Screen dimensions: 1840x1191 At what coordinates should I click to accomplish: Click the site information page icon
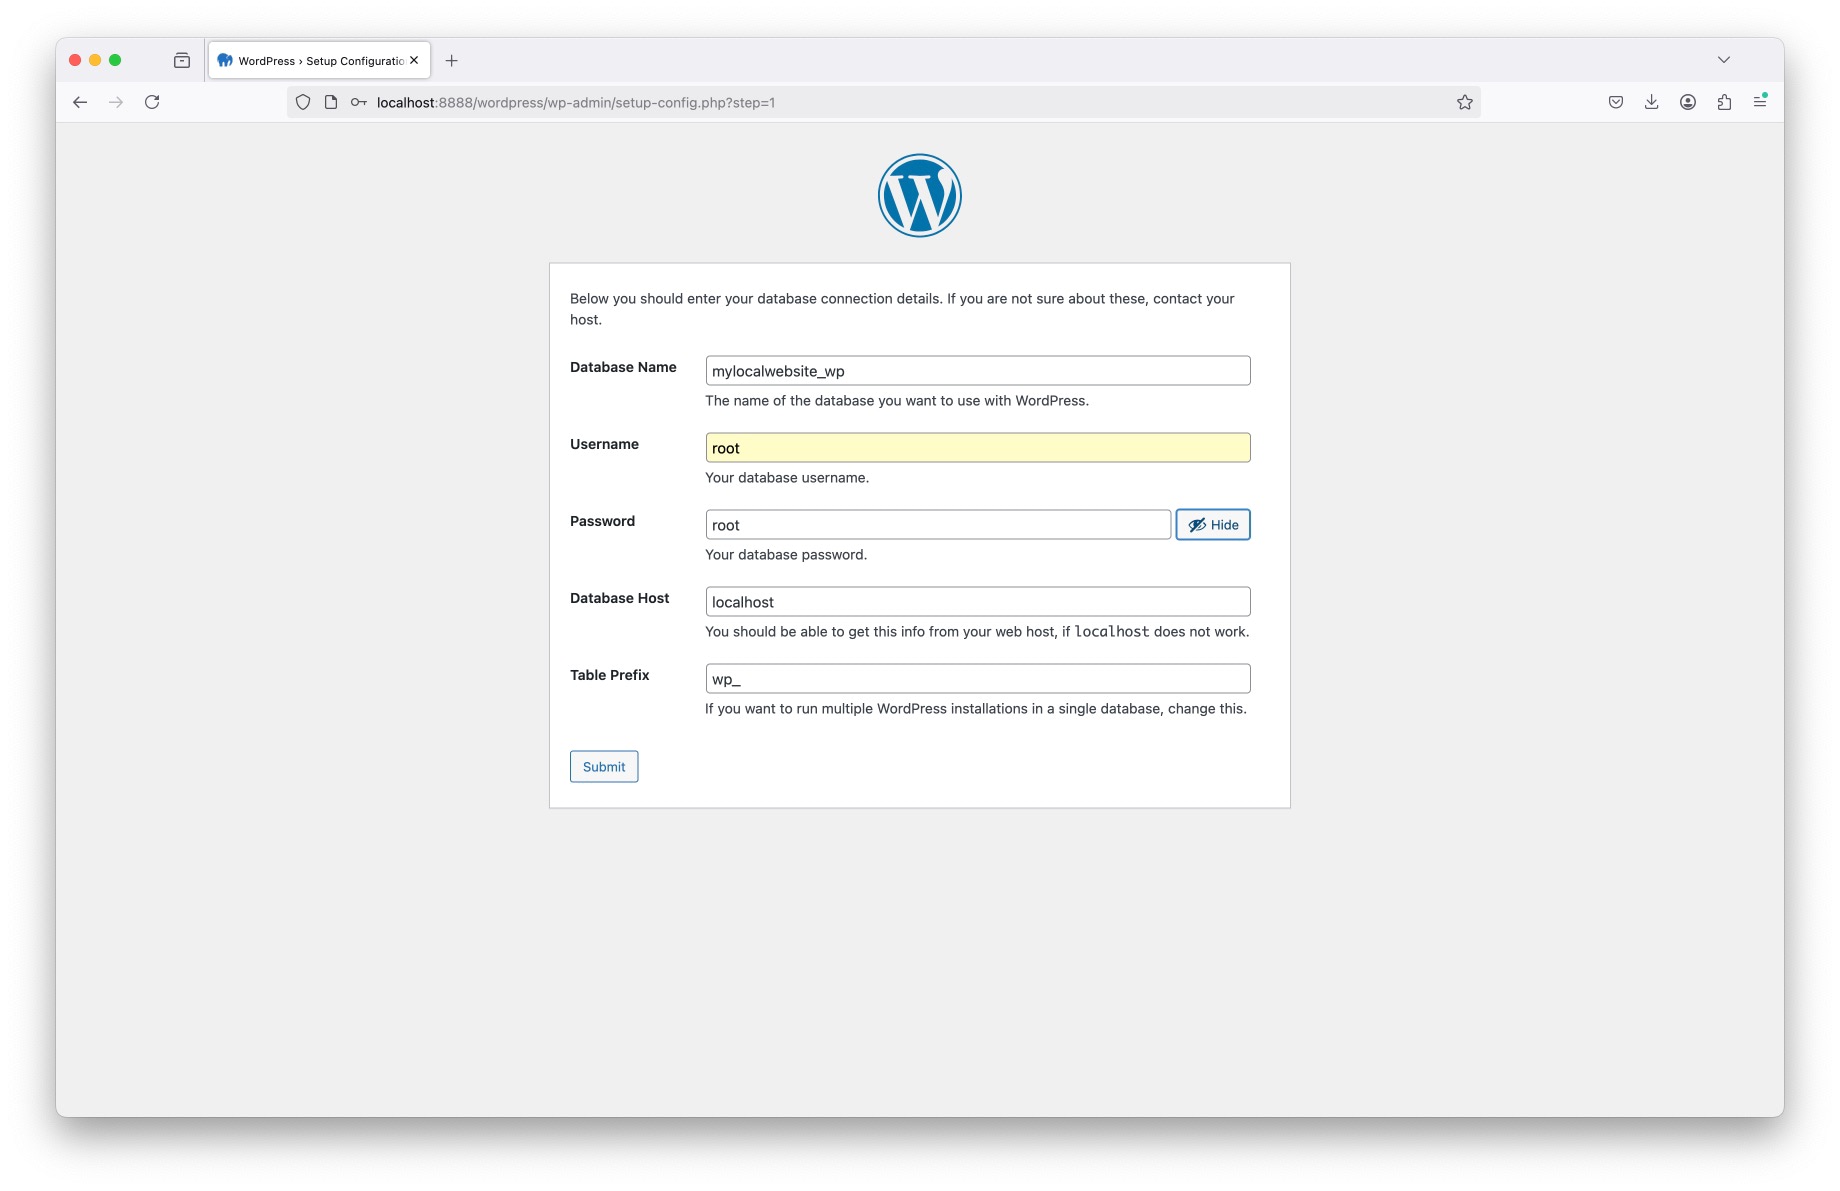(331, 102)
